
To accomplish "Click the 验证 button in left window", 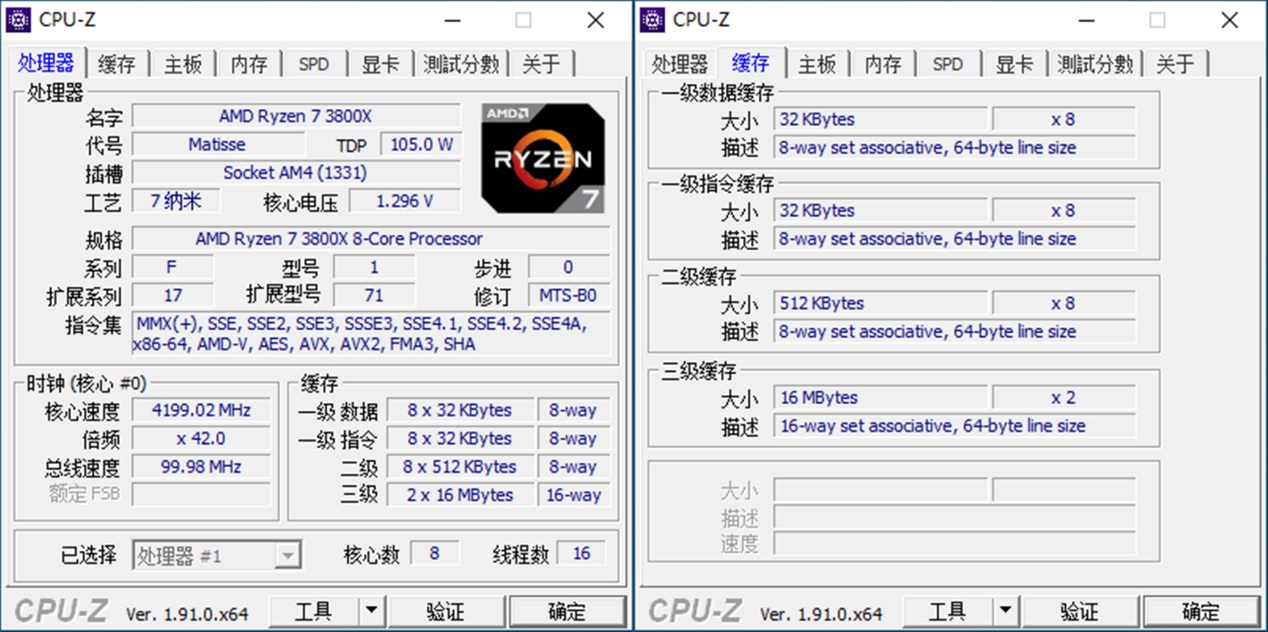I will (447, 611).
